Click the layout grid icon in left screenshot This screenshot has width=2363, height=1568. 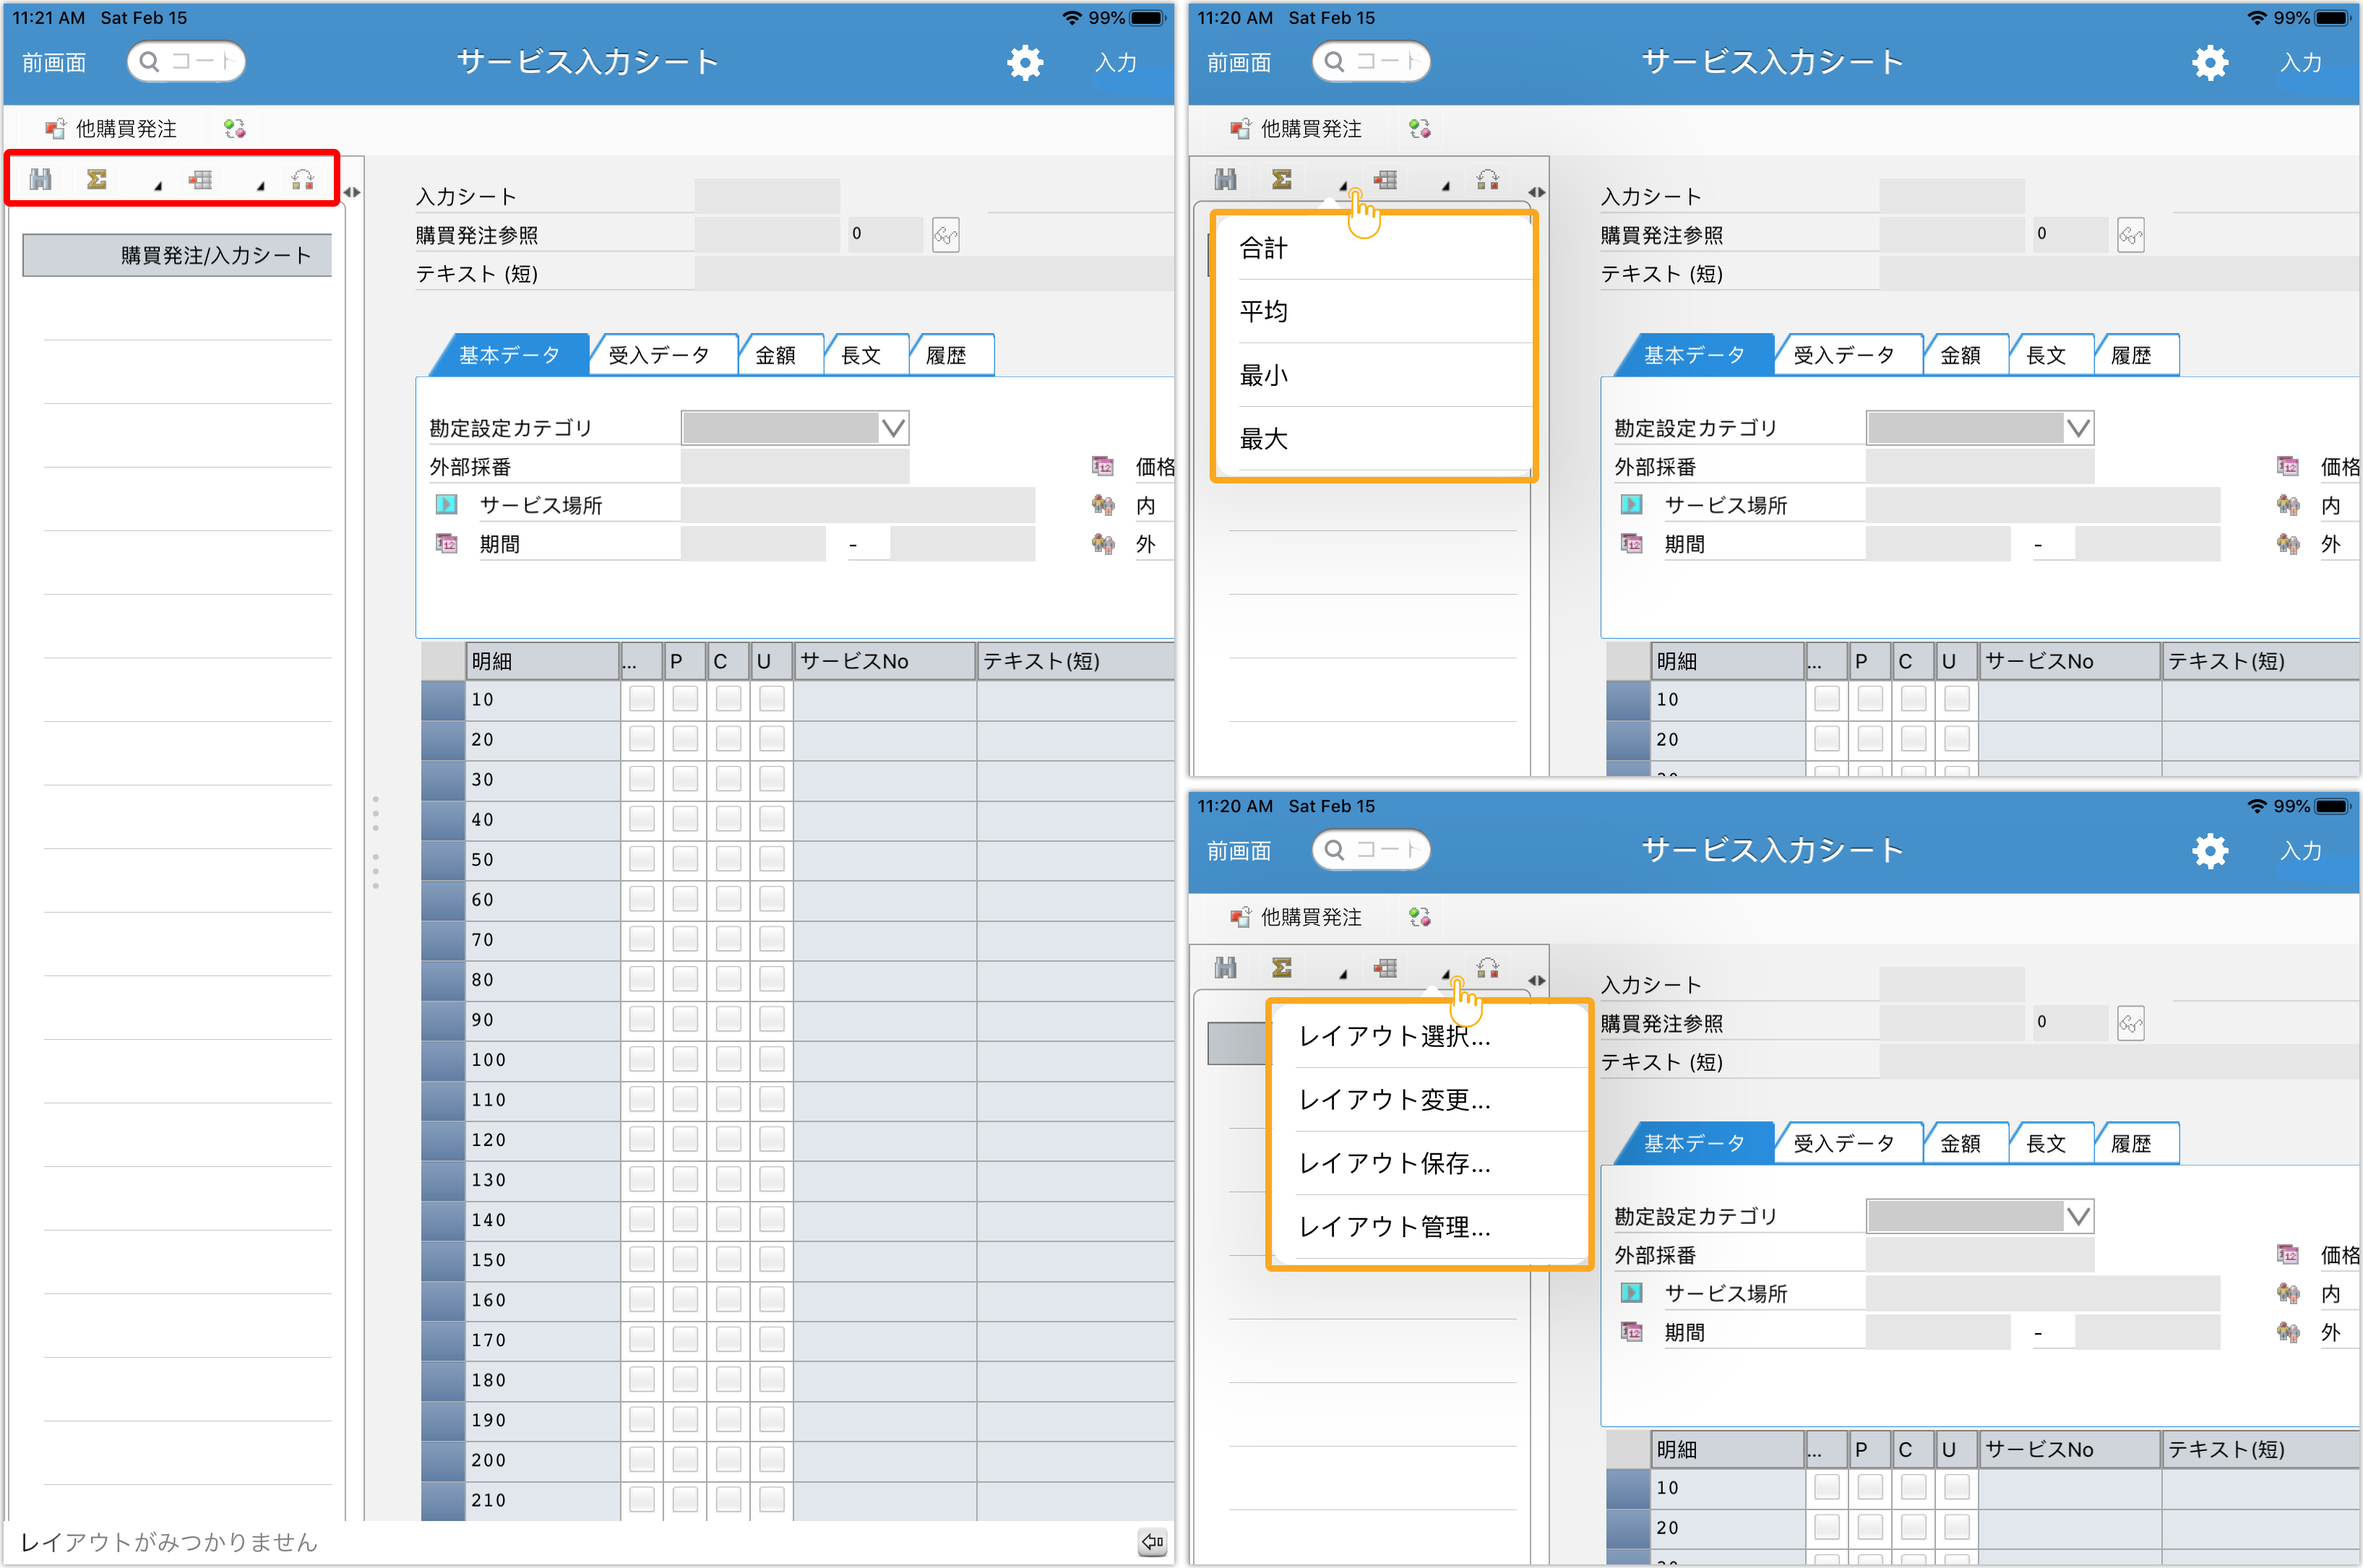(x=201, y=180)
